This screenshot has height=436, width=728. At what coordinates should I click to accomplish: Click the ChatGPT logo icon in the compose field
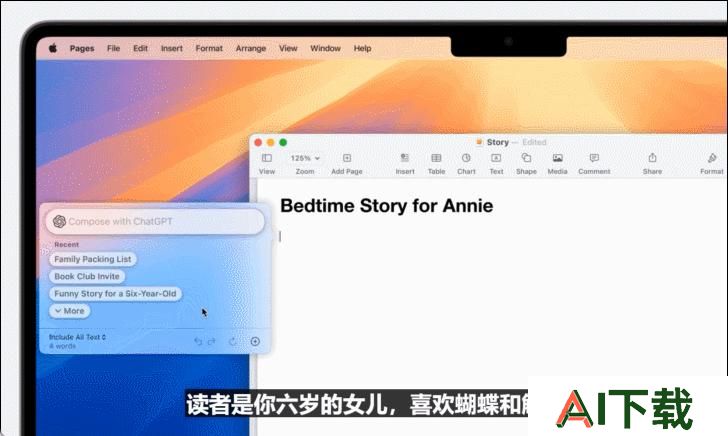point(59,221)
